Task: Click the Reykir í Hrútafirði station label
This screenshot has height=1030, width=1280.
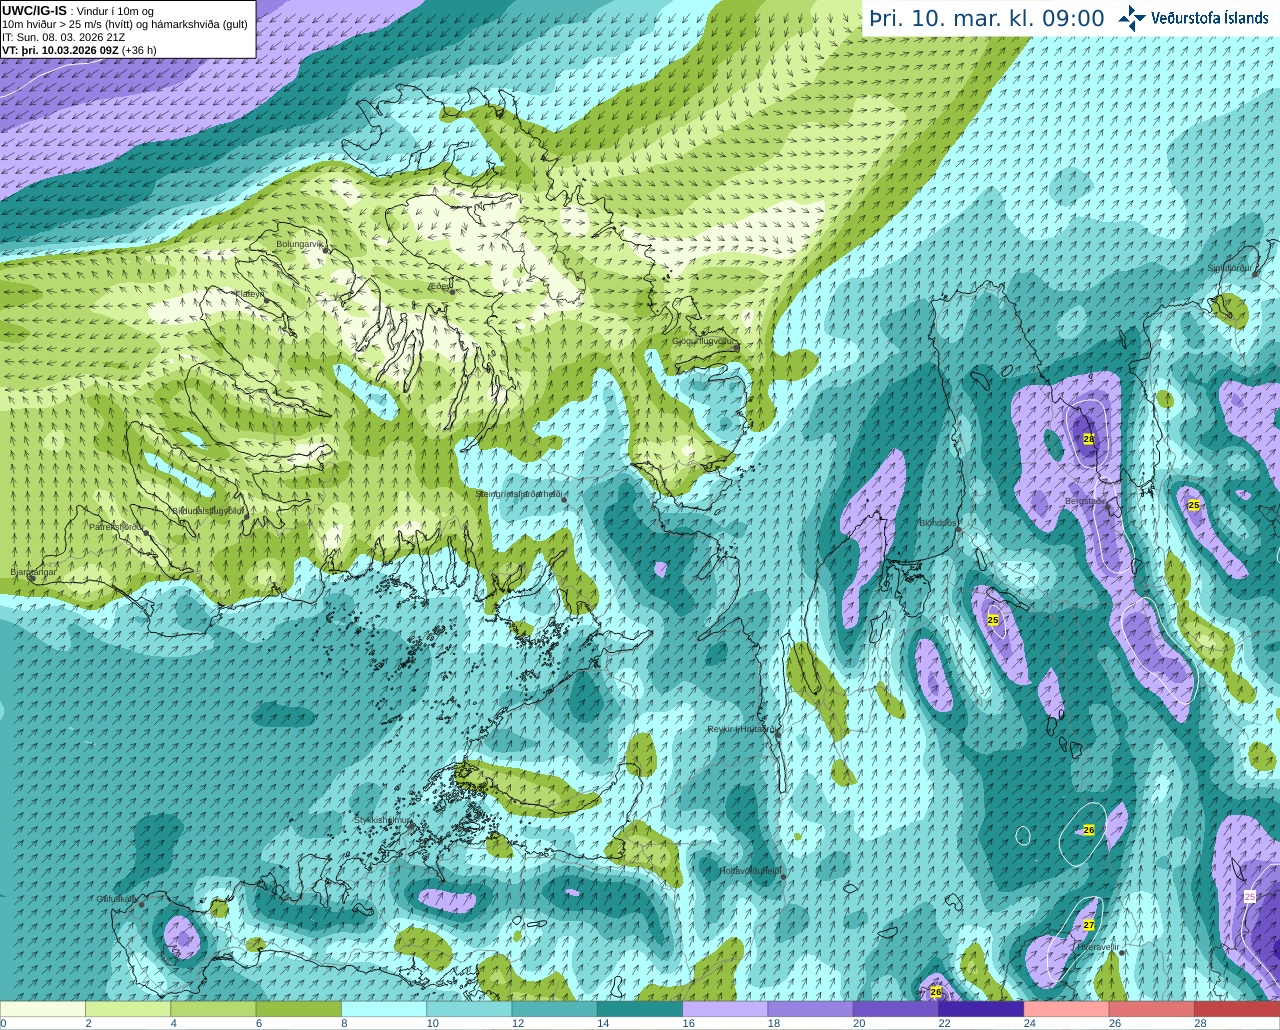Action: (742, 729)
